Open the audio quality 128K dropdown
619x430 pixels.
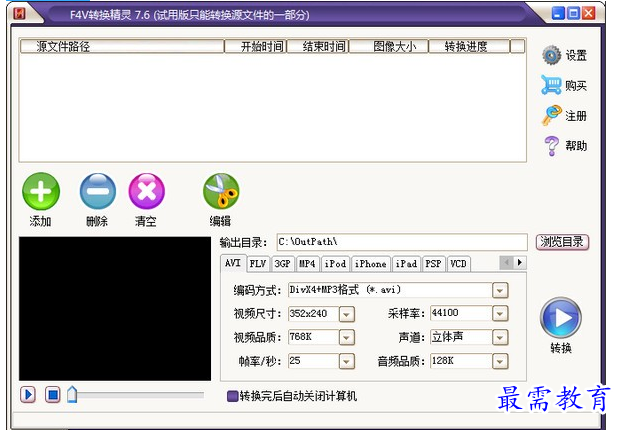[x=500, y=361]
